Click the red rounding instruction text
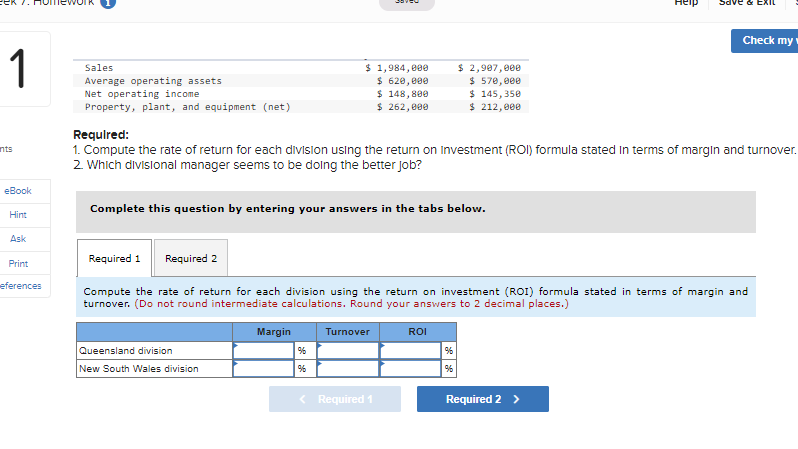The image size is (798, 449). pyautogui.click(x=352, y=304)
